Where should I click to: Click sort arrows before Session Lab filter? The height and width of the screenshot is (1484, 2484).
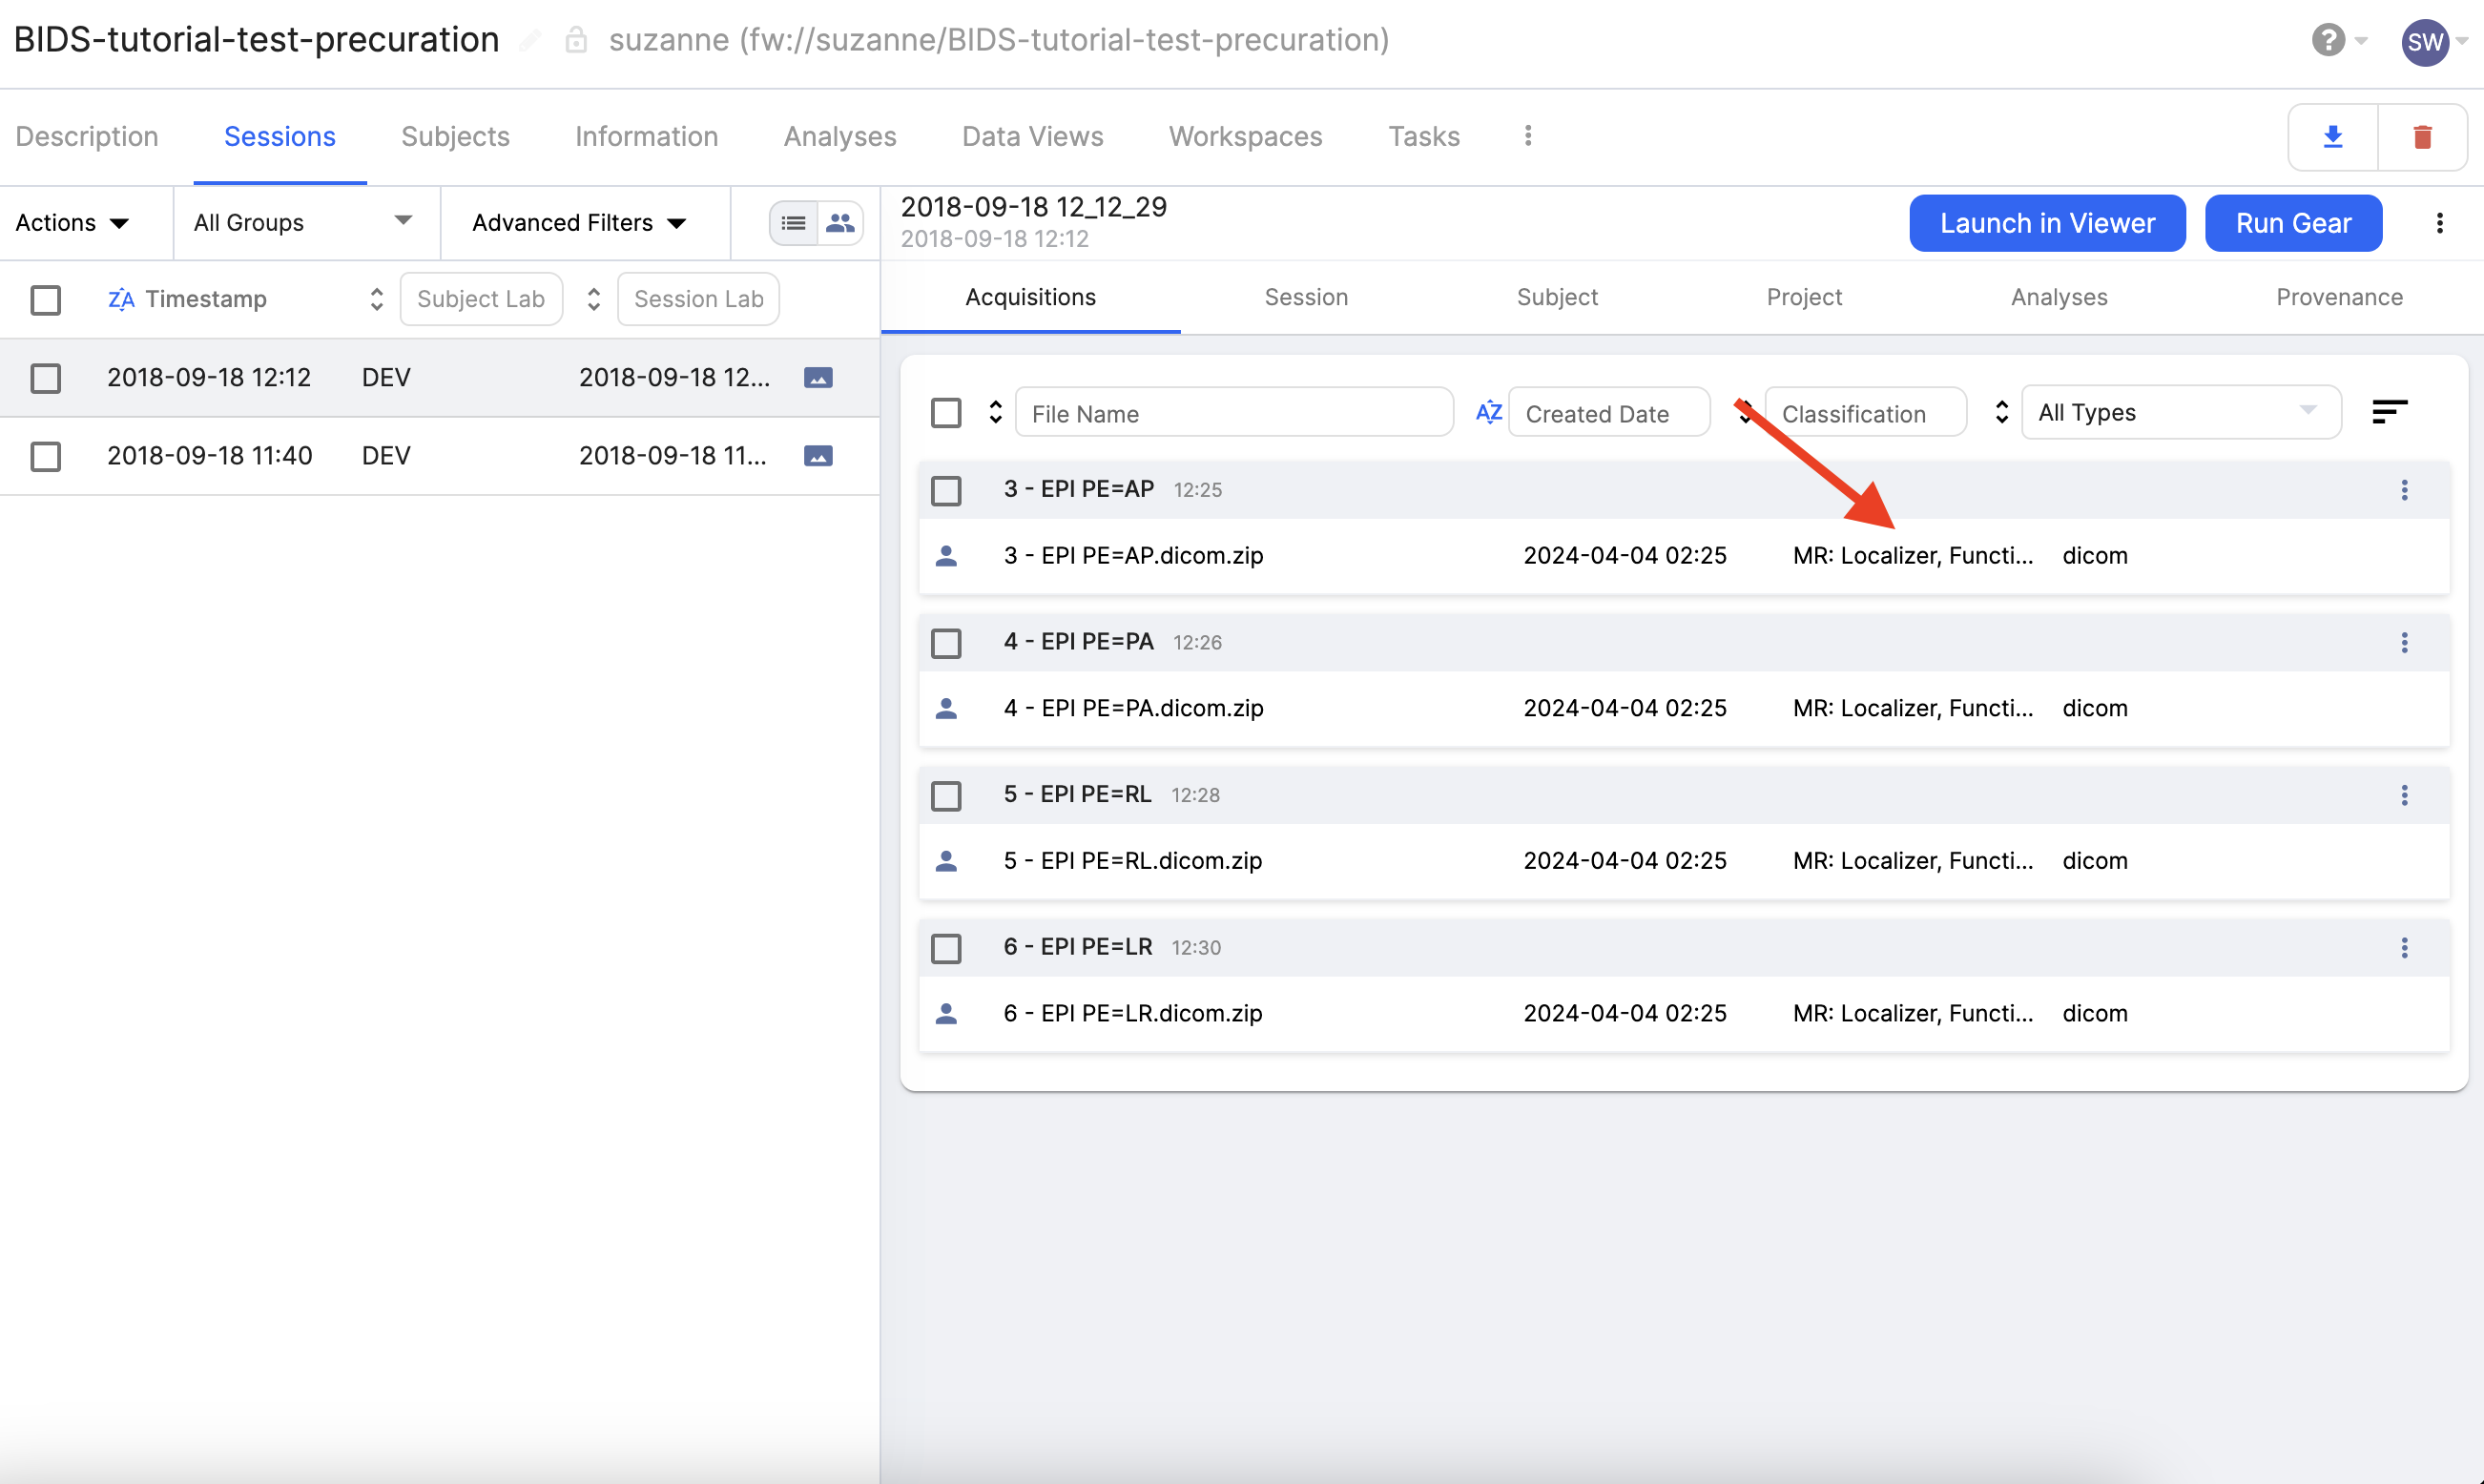(x=593, y=299)
